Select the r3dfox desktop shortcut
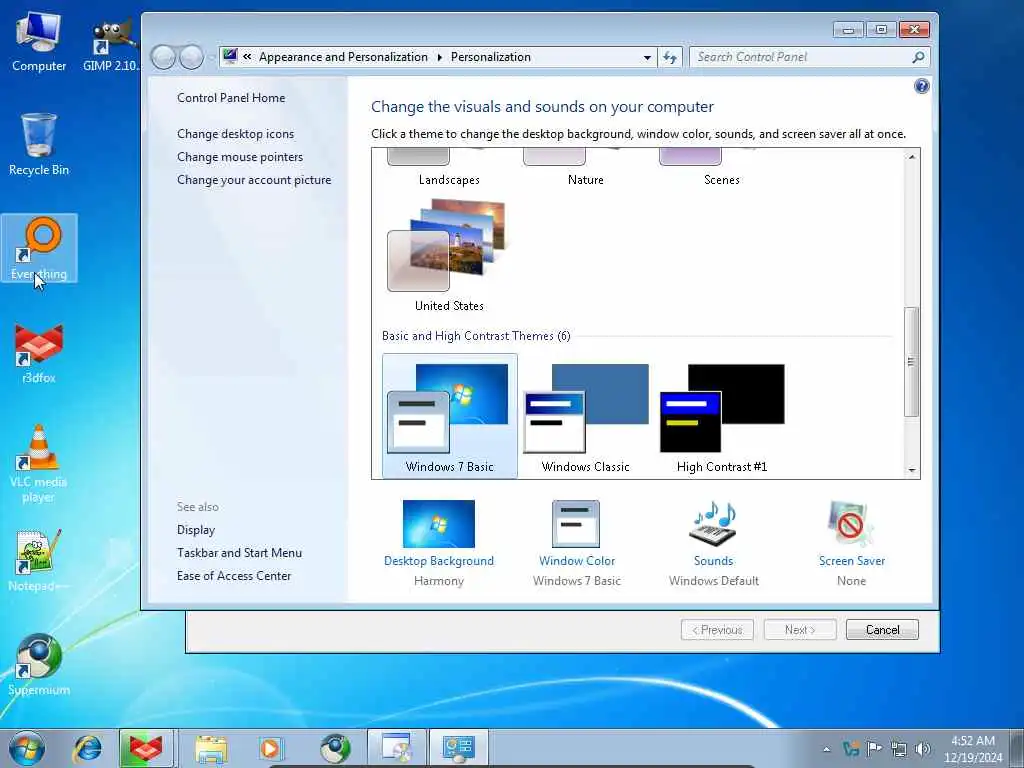The width and height of the screenshot is (1024, 768). click(x=39, y=353)
